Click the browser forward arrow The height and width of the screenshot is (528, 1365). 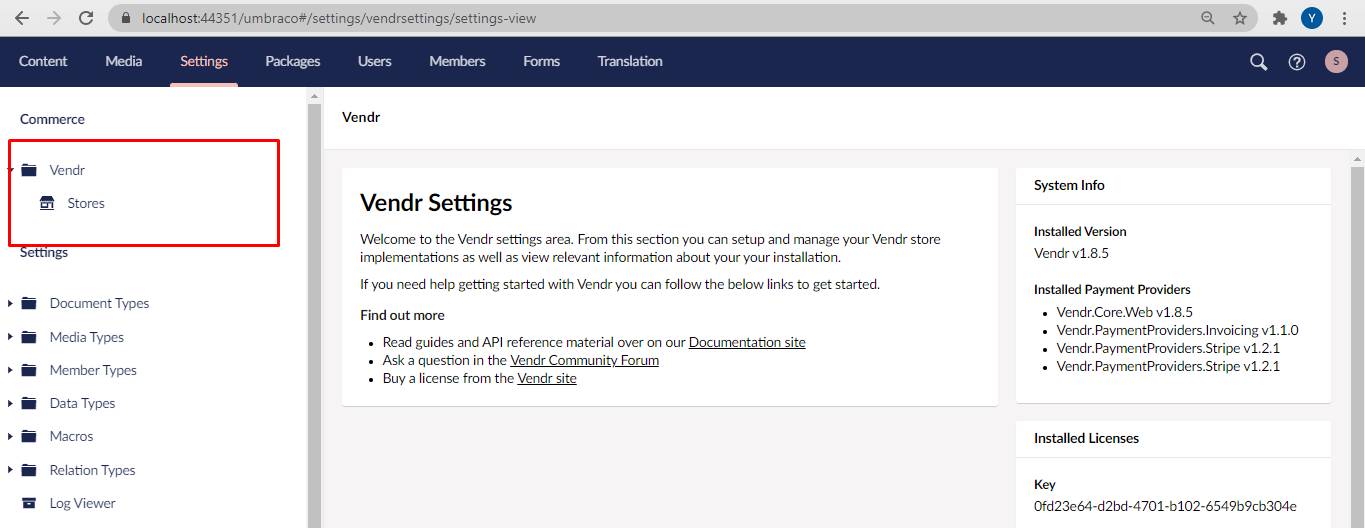click(54, 18)
